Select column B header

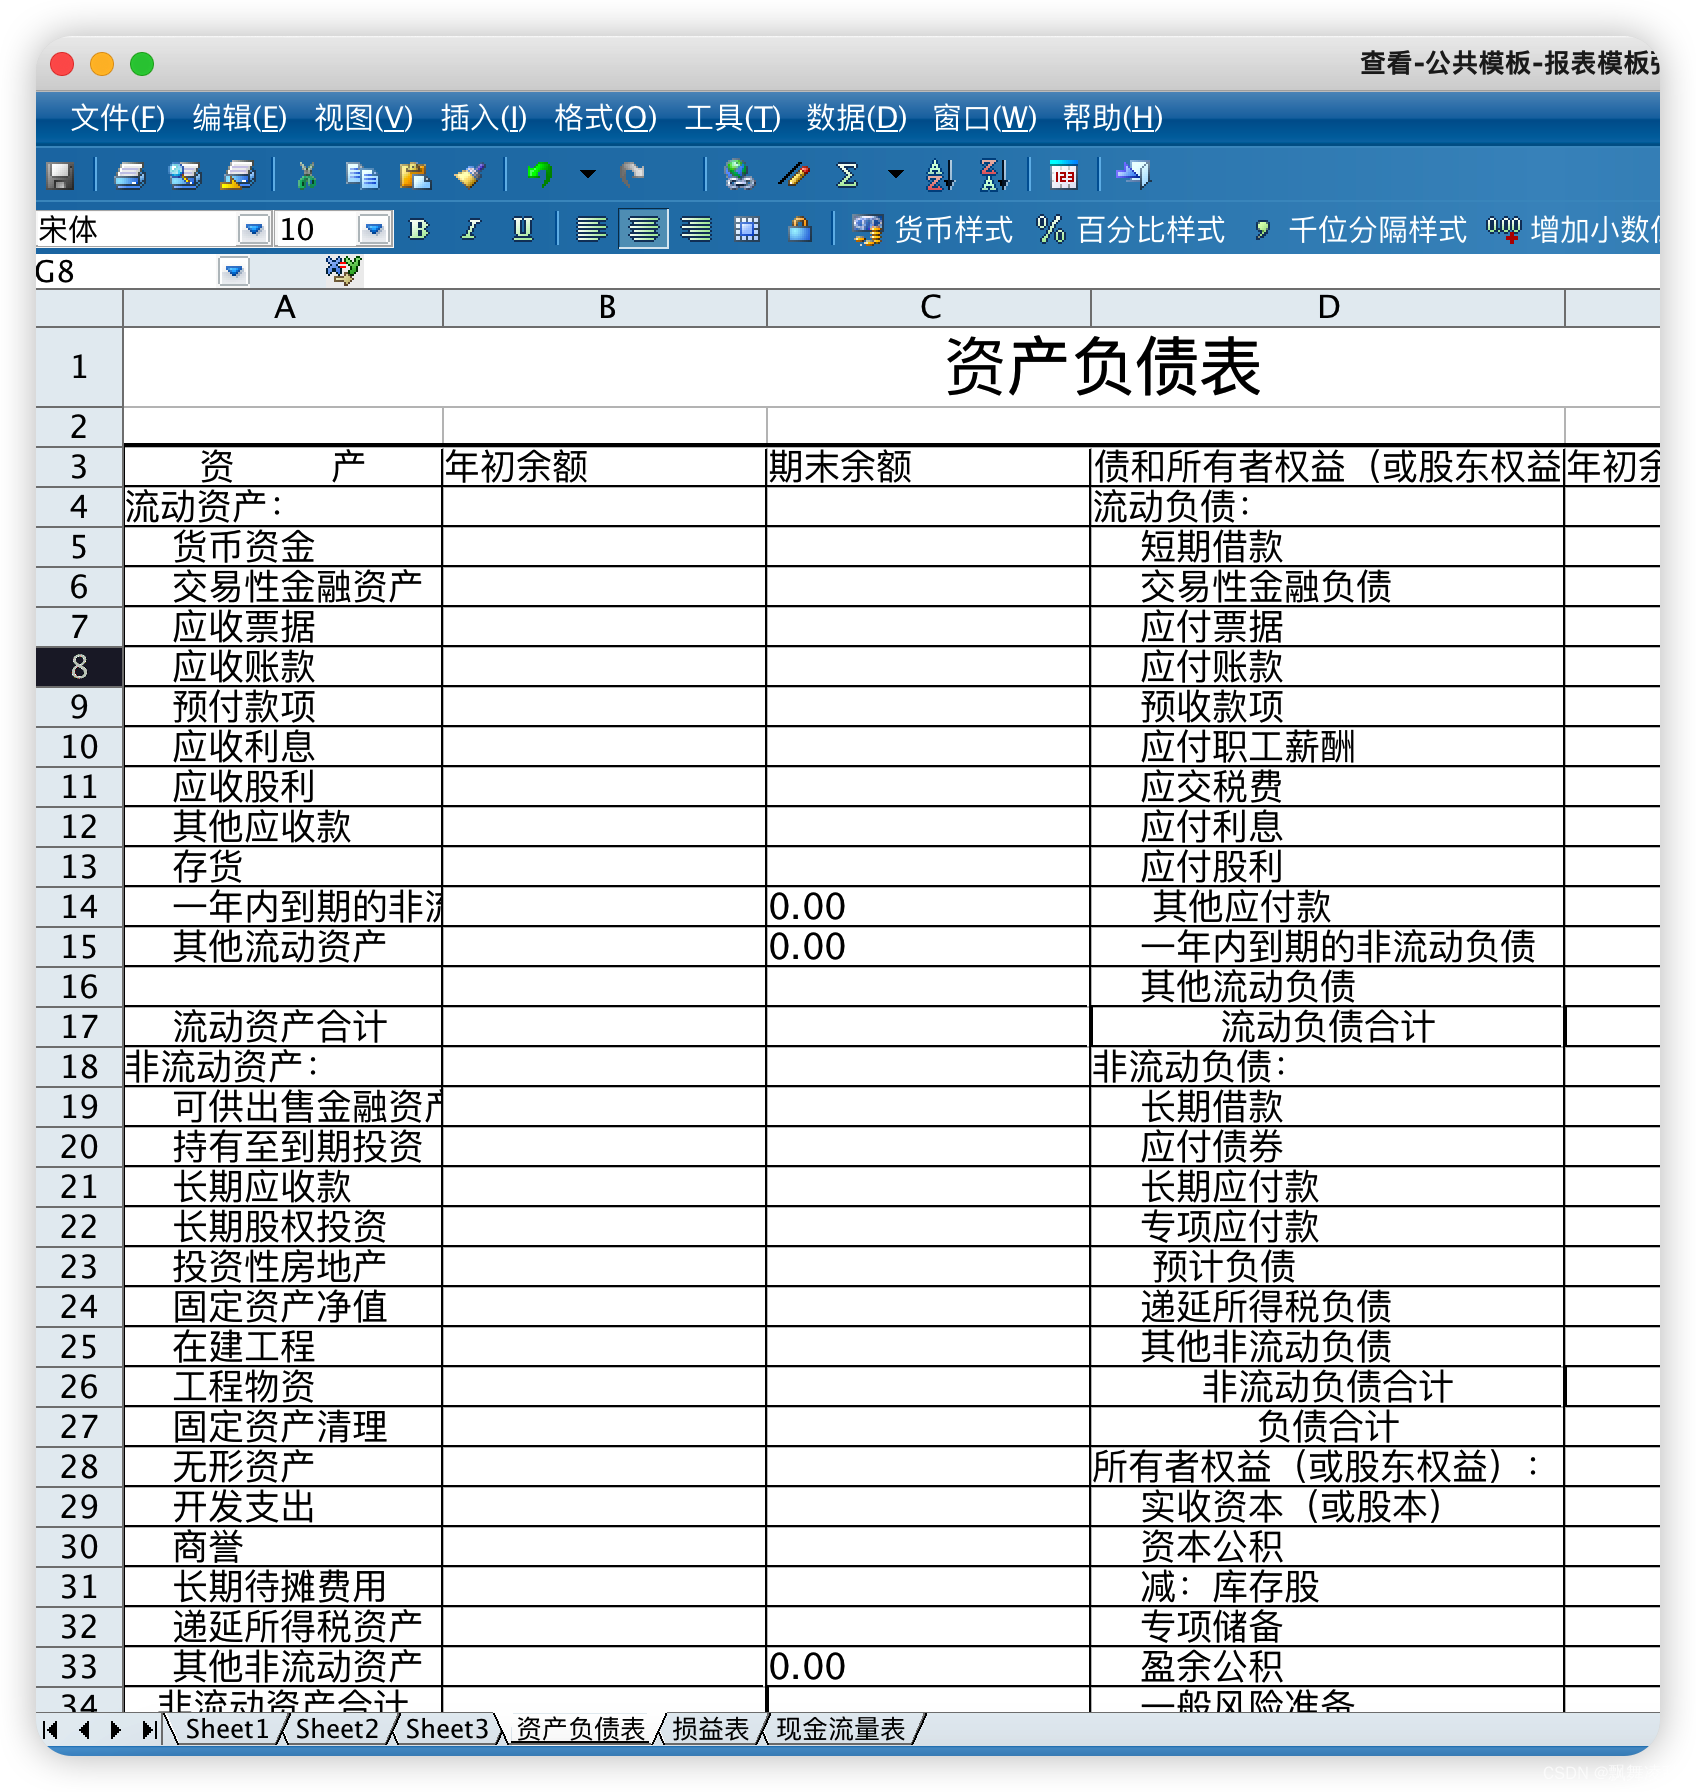[x=606, y=308]
